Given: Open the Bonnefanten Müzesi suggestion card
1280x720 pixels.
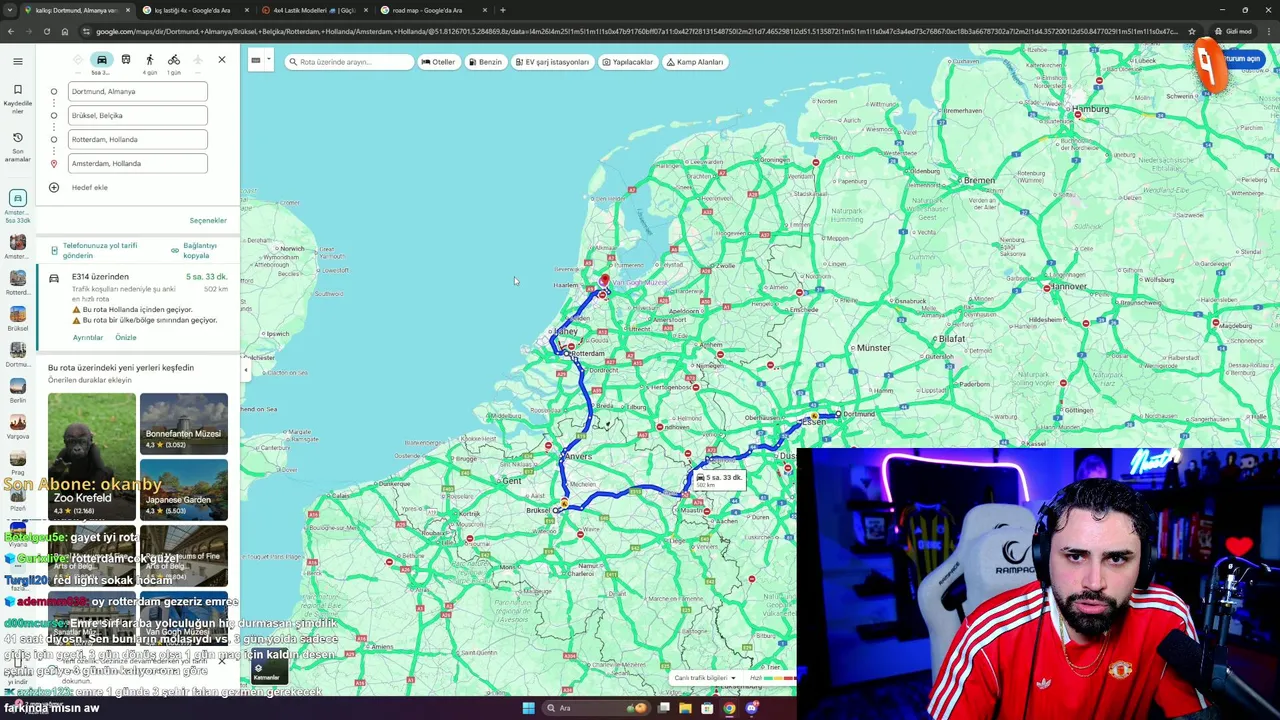Looking at the screenshot, I should pyautogui.click(x=184, y=423).
